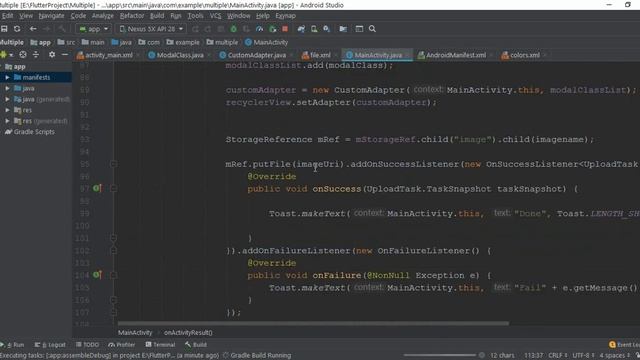Click the Save All toolbar icon

4,29
